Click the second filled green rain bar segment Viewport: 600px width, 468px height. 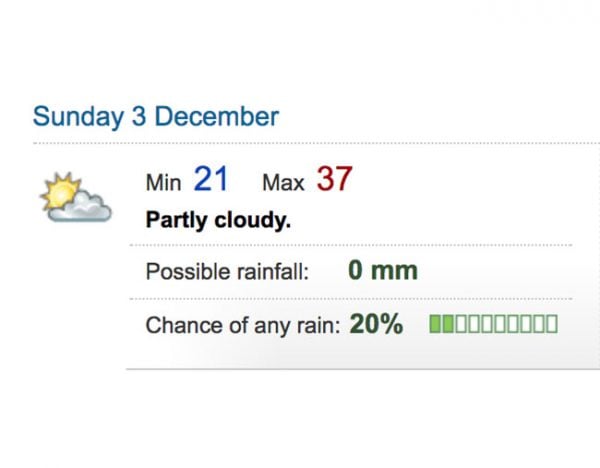[x=448, y=324]
